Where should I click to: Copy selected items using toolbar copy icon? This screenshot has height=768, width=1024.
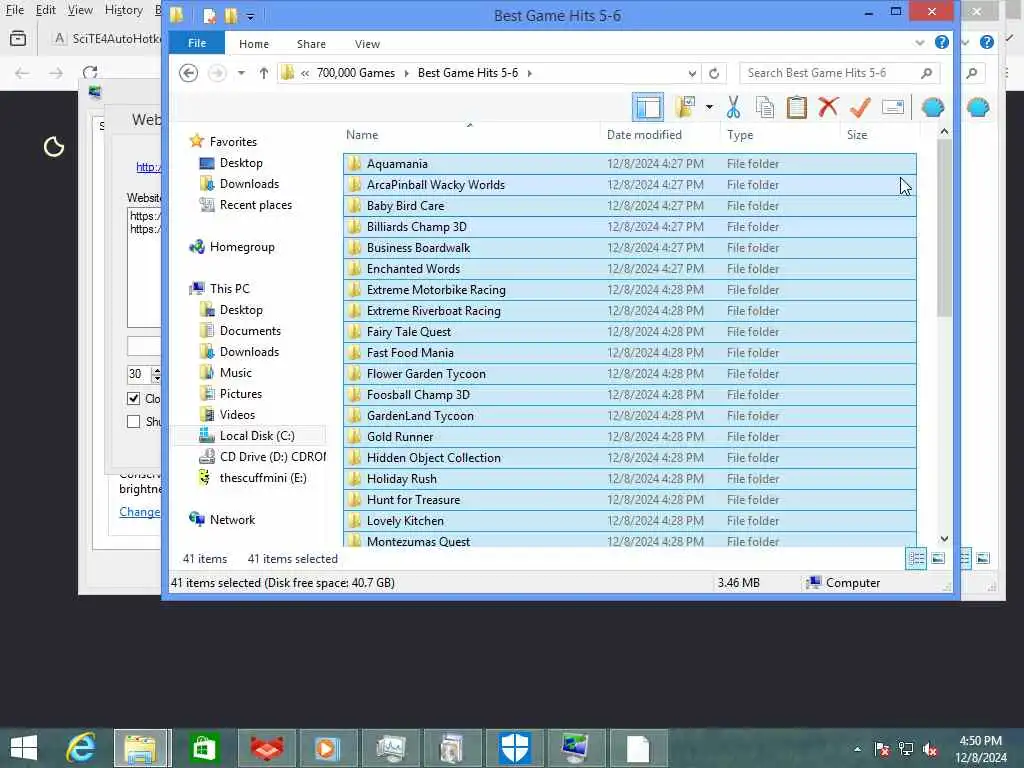[x=765, y=107]
